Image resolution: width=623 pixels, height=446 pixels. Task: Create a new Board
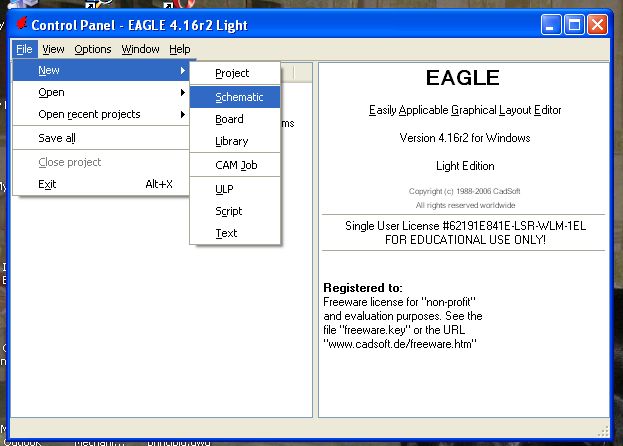click(x=235, y=119)
